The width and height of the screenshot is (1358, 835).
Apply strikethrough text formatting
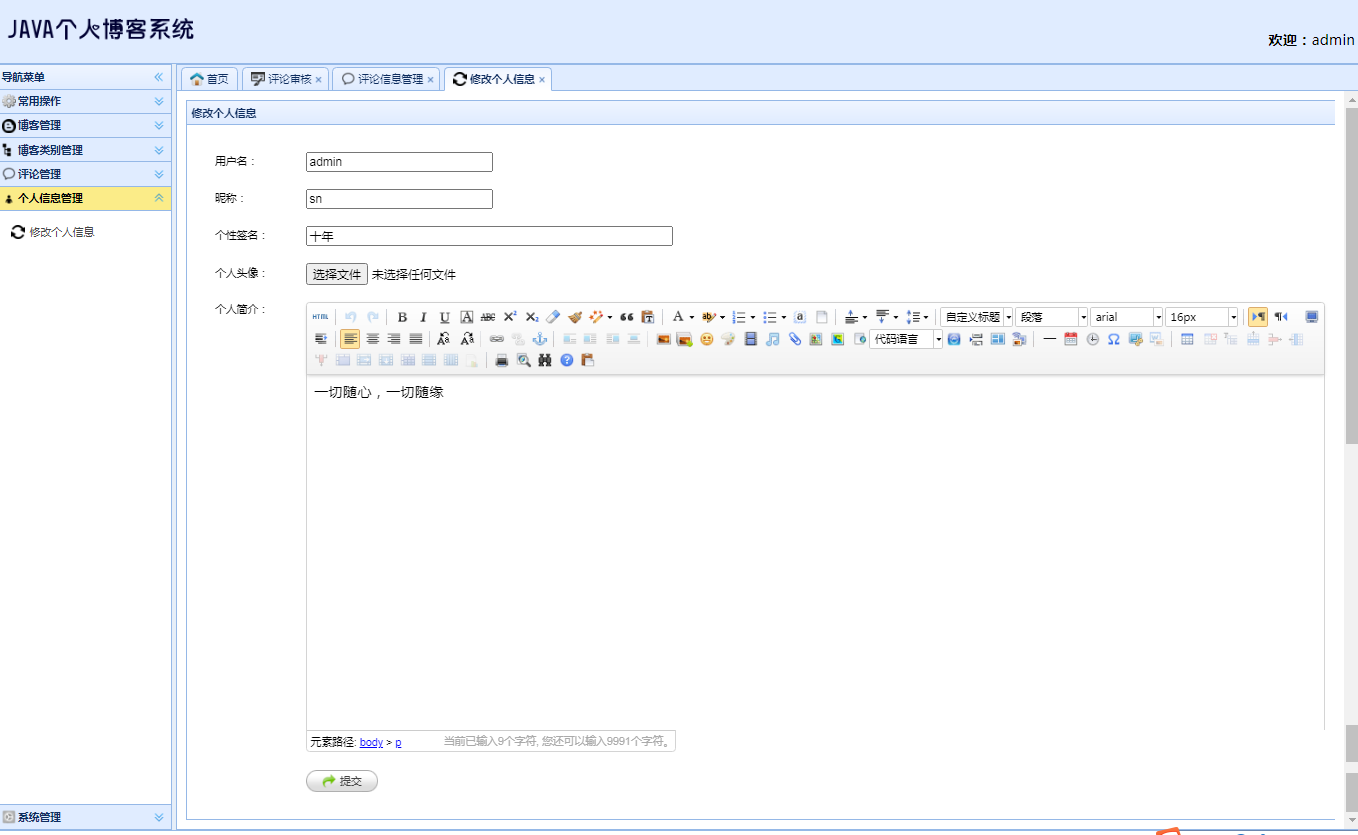coord(488,317)
